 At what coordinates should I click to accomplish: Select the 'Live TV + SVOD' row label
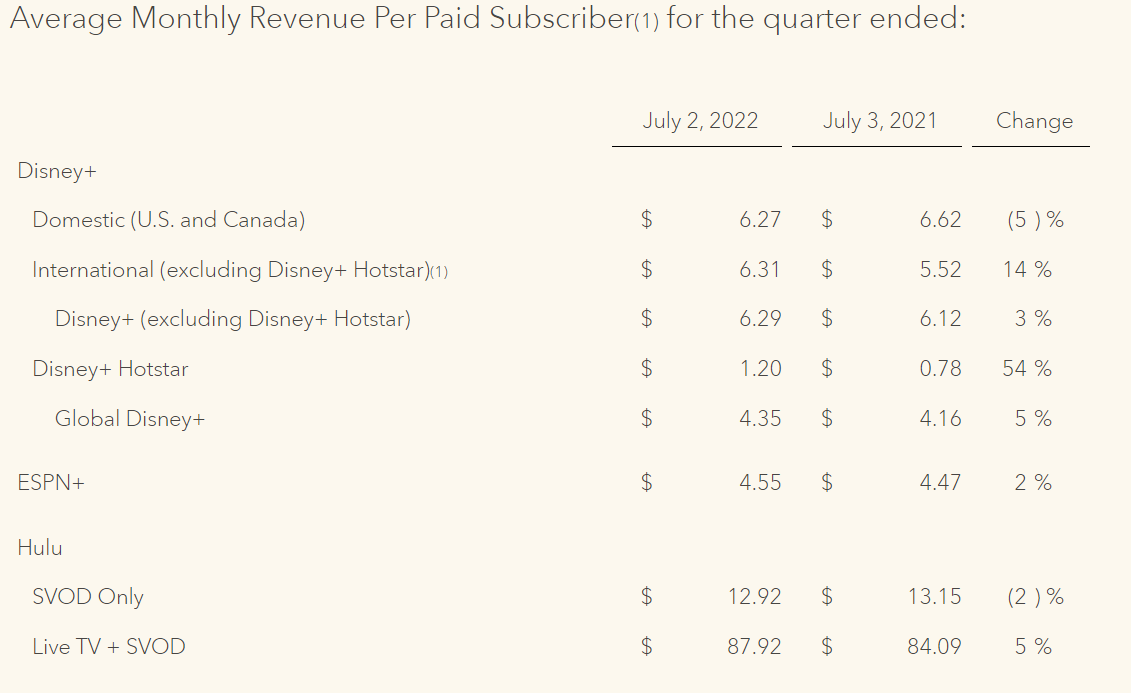pyautogui.click(x=109, y=647)
